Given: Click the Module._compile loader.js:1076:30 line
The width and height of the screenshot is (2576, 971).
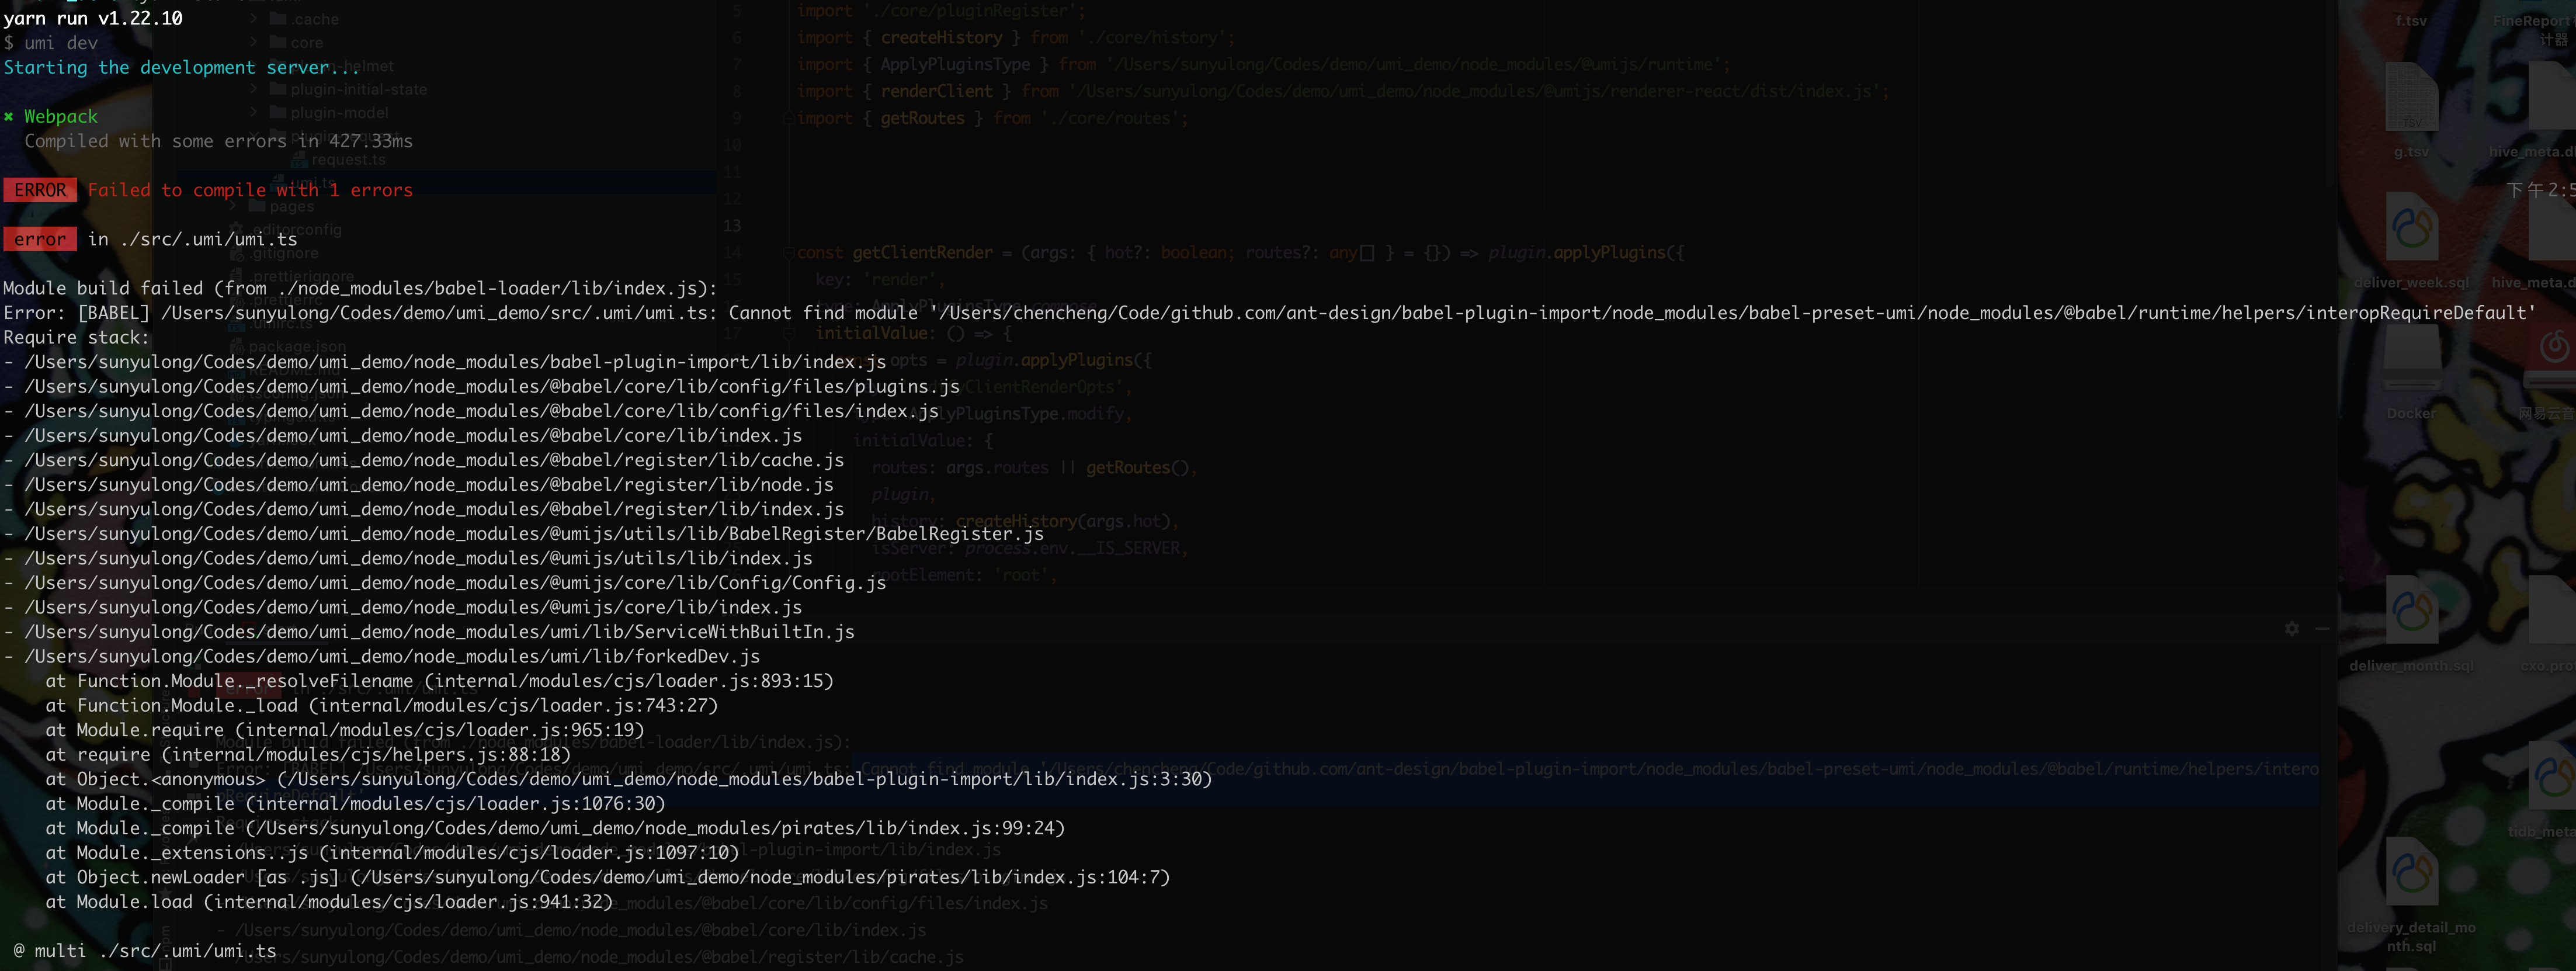Looking at the screenshot, I should [x=355, y=803].
